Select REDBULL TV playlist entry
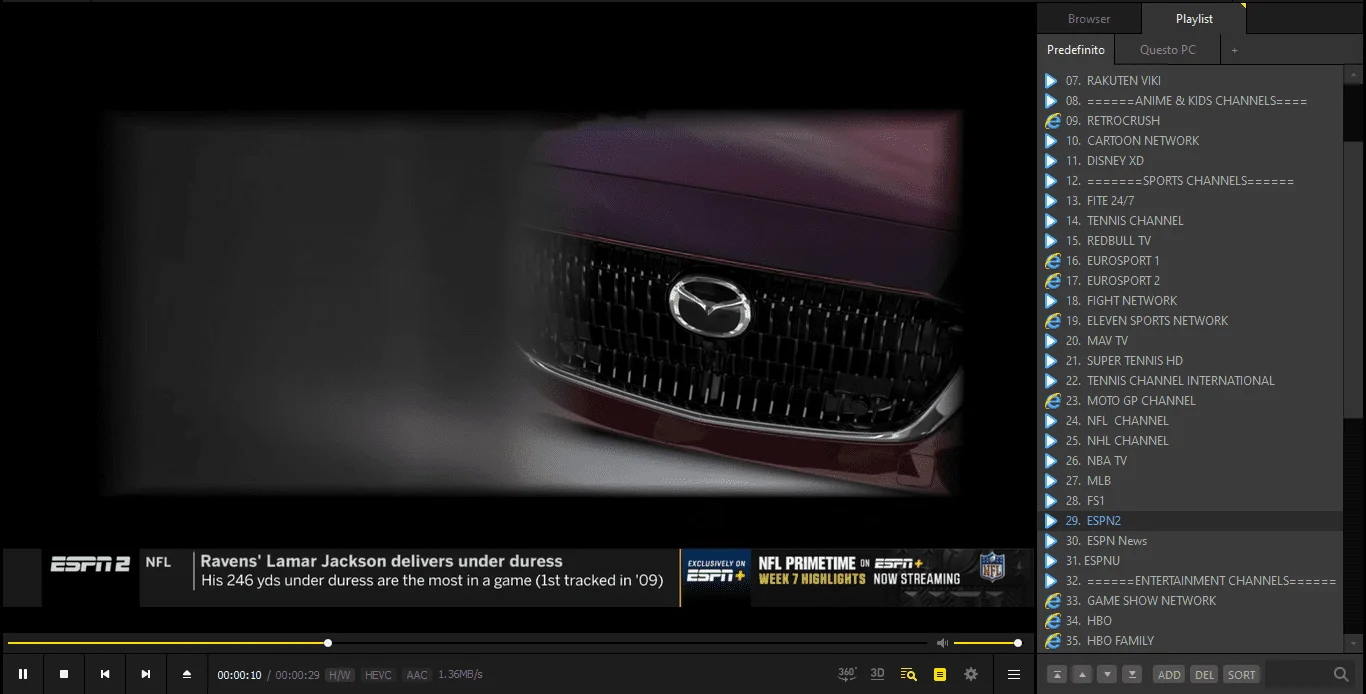This screenshot has height=694, width=1366. click(x=1192, y=241)
